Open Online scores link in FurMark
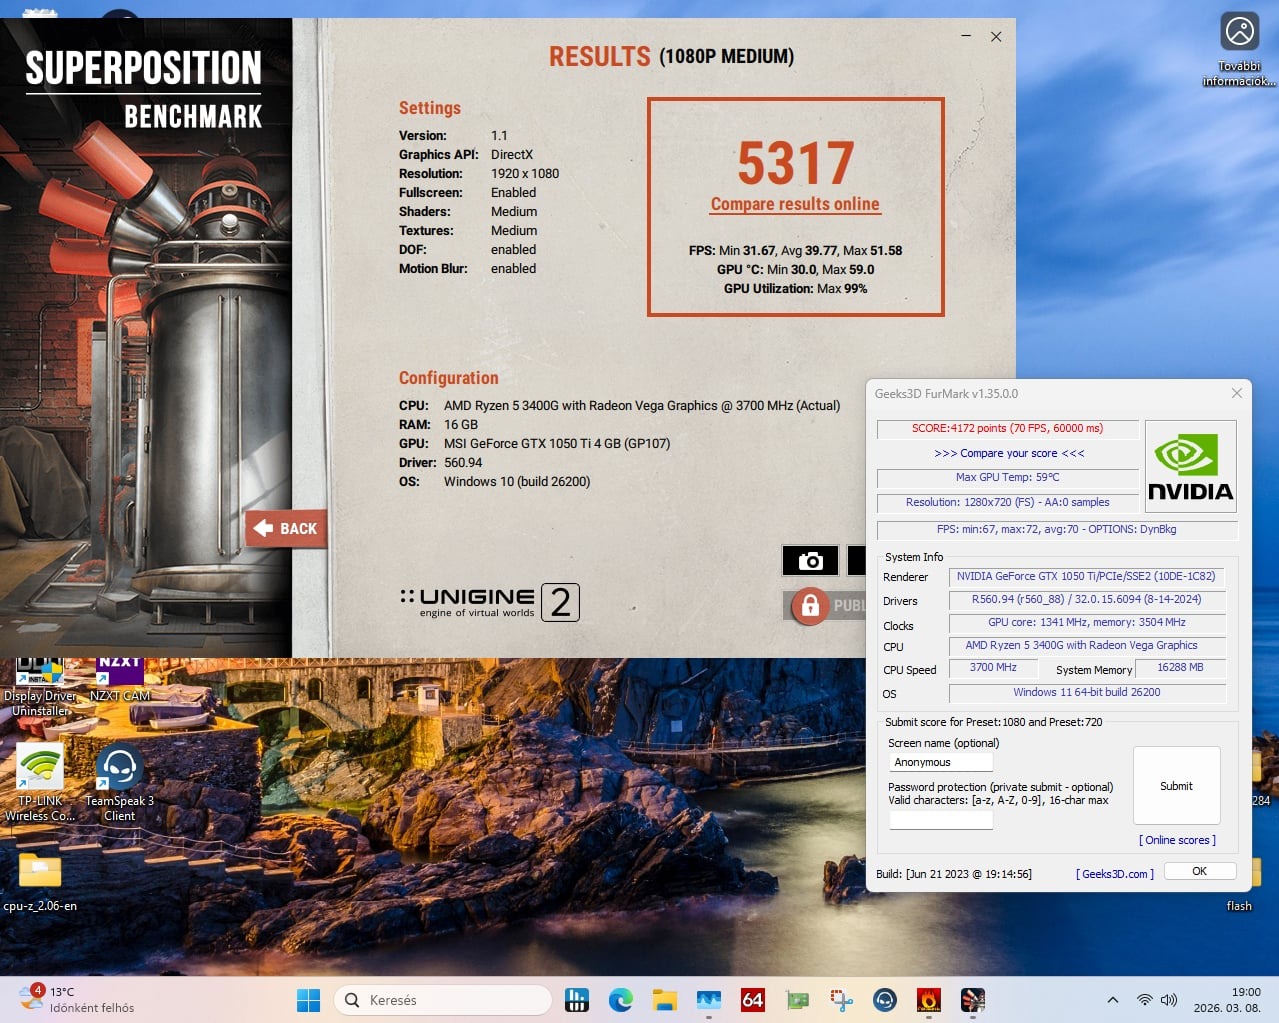This screenshot has width=1279, height=1023. click(1177, 840)
